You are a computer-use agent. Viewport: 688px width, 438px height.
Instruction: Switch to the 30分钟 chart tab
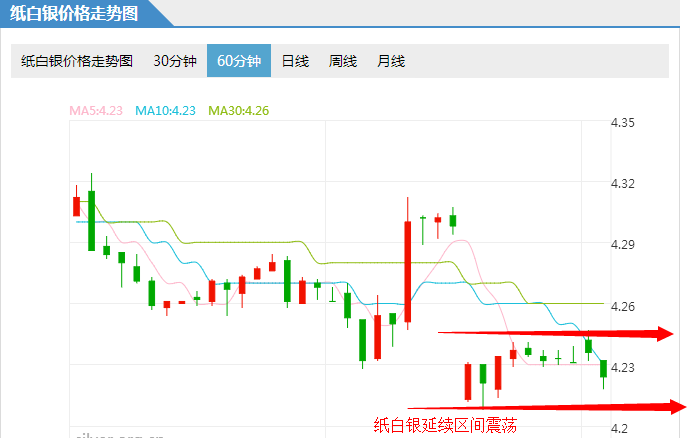tap(174, 61)
